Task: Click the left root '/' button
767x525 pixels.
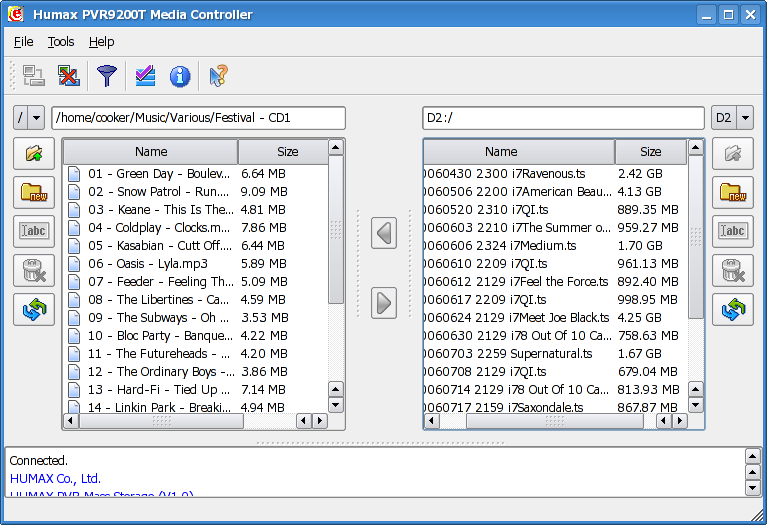Action: [x=21, y=118]
